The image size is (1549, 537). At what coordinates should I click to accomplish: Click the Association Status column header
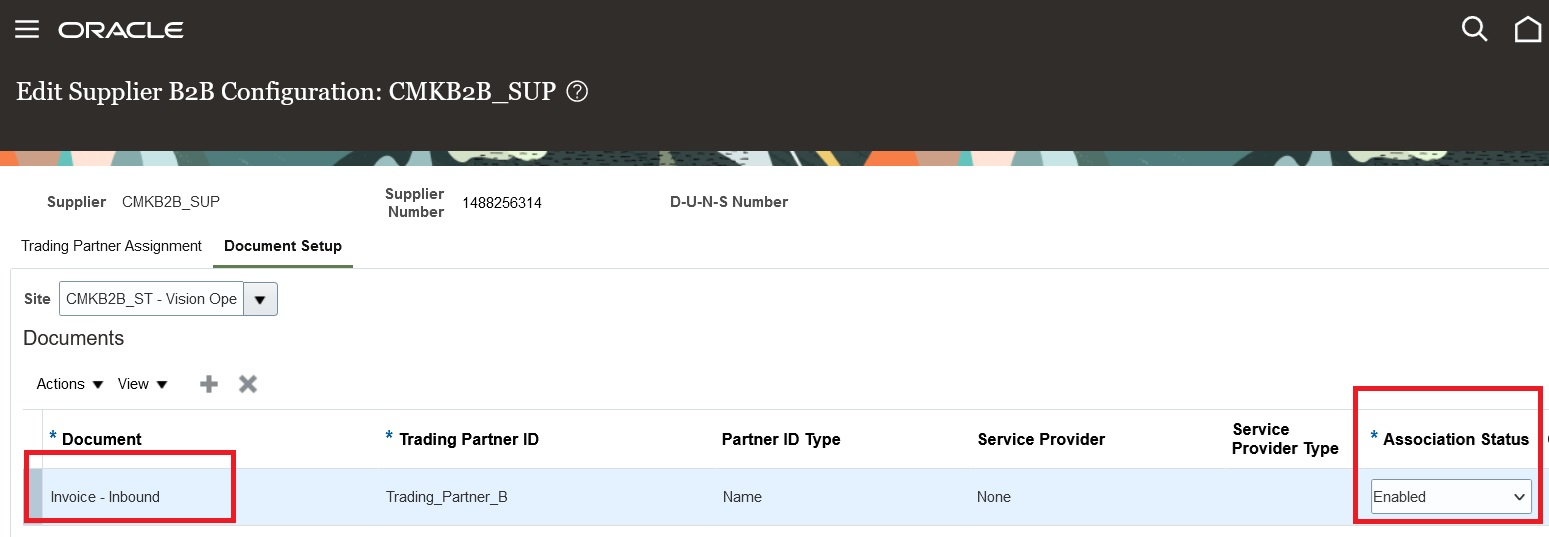pyautogui.click(x=1456, y=439)
